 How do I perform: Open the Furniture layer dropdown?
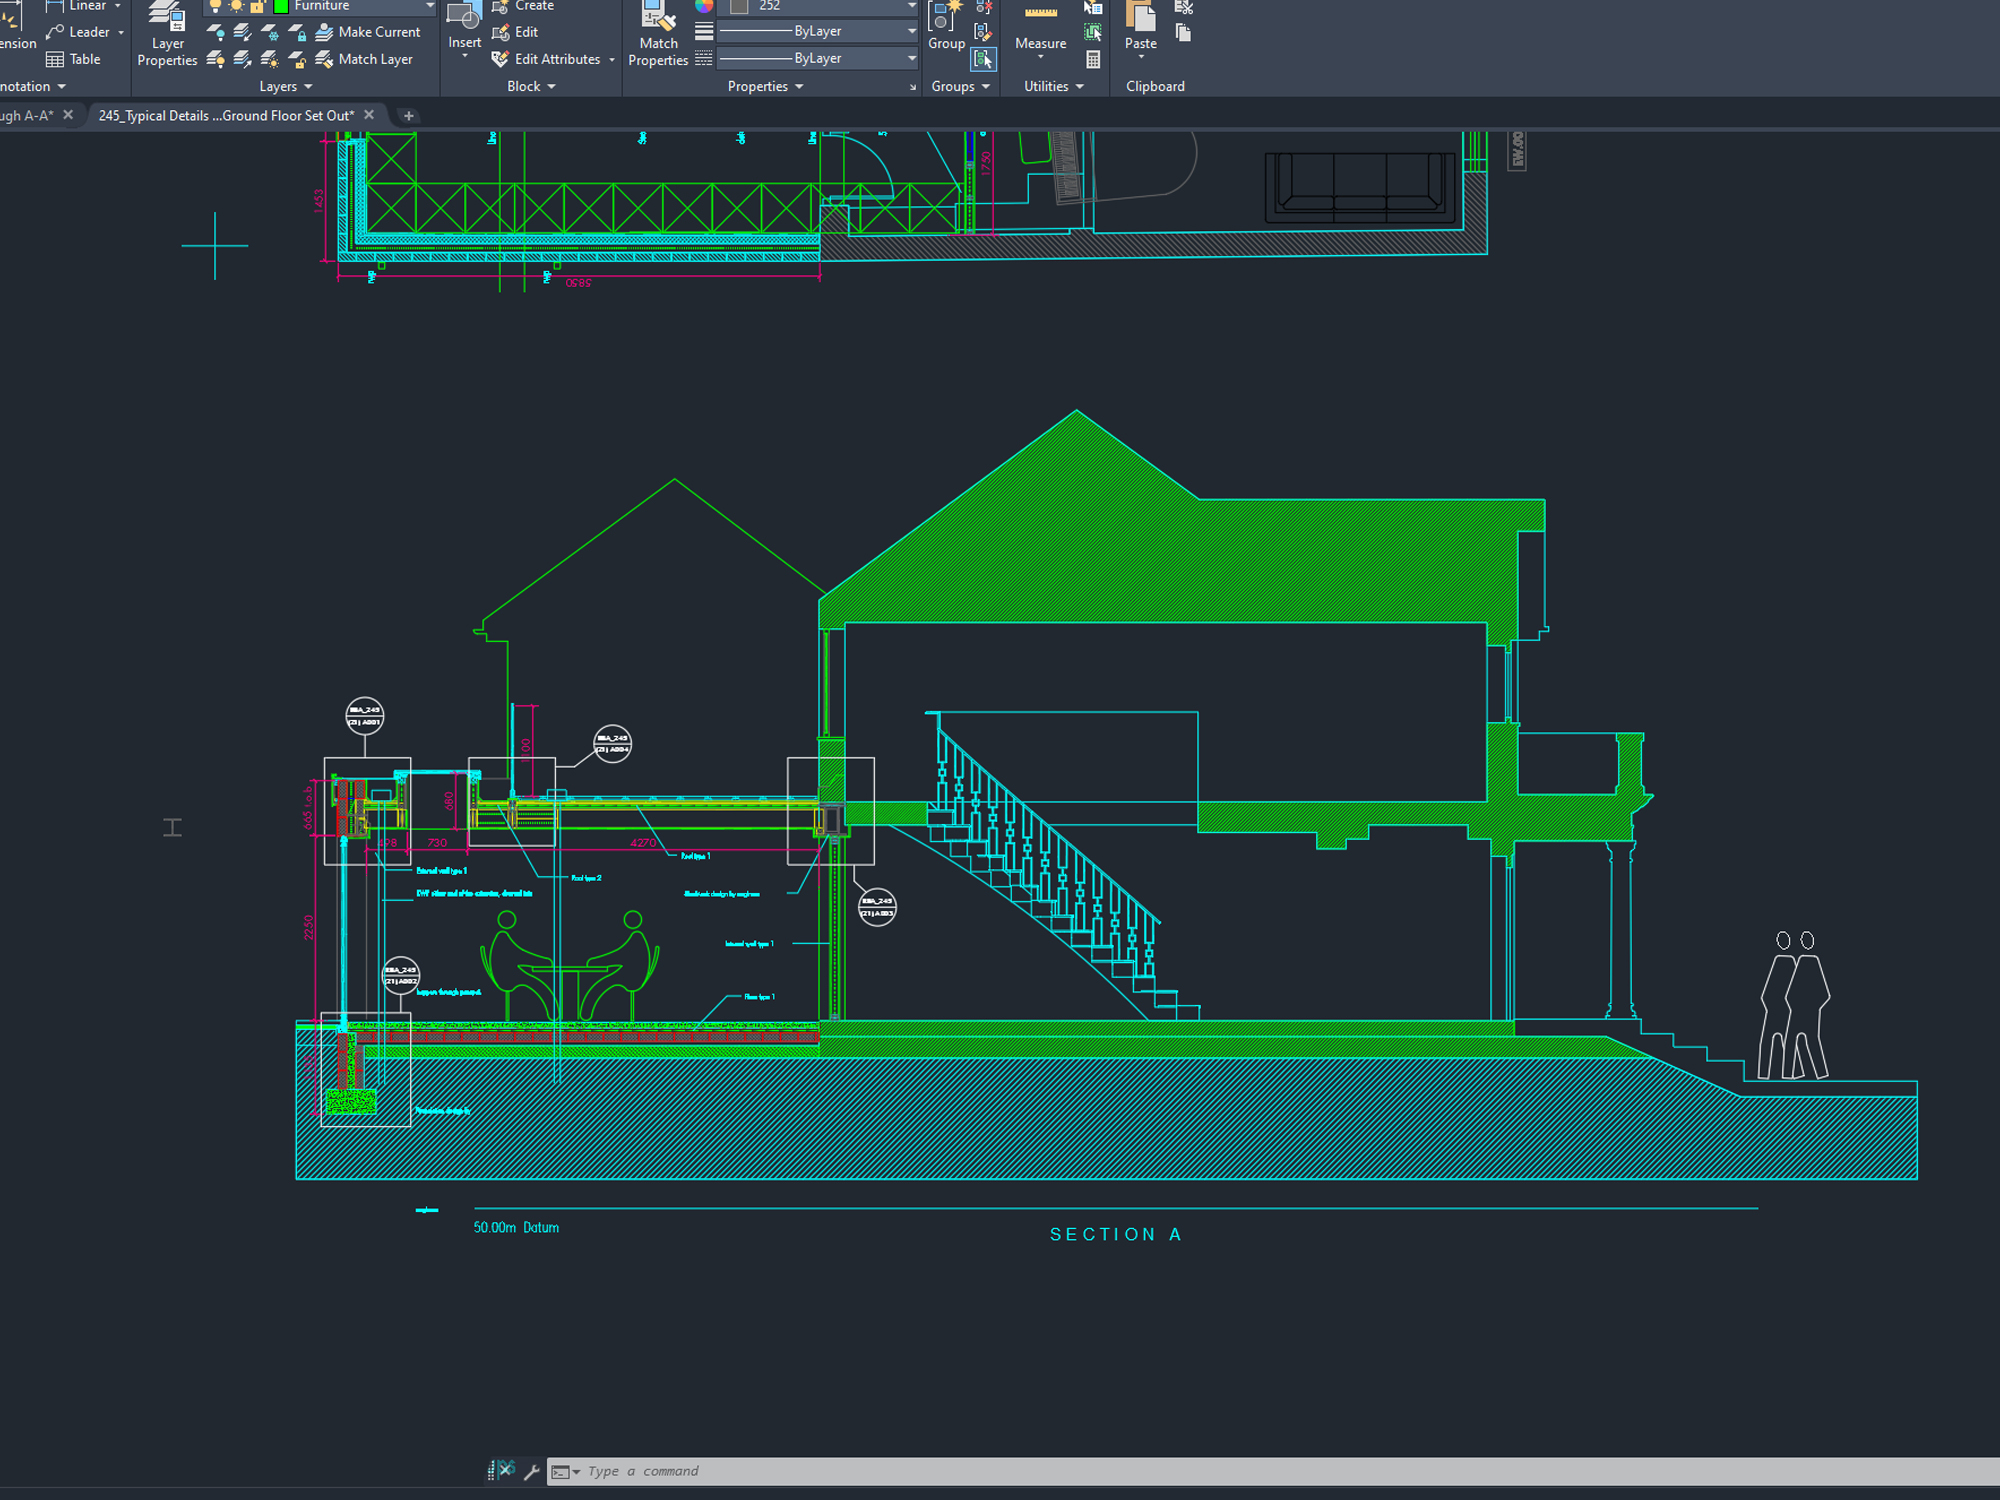pos(429,6)
